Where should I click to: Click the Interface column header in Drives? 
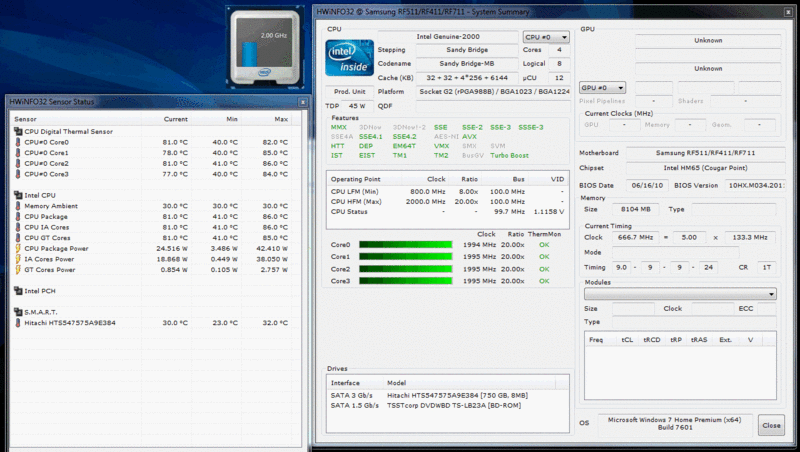(355, 383)
